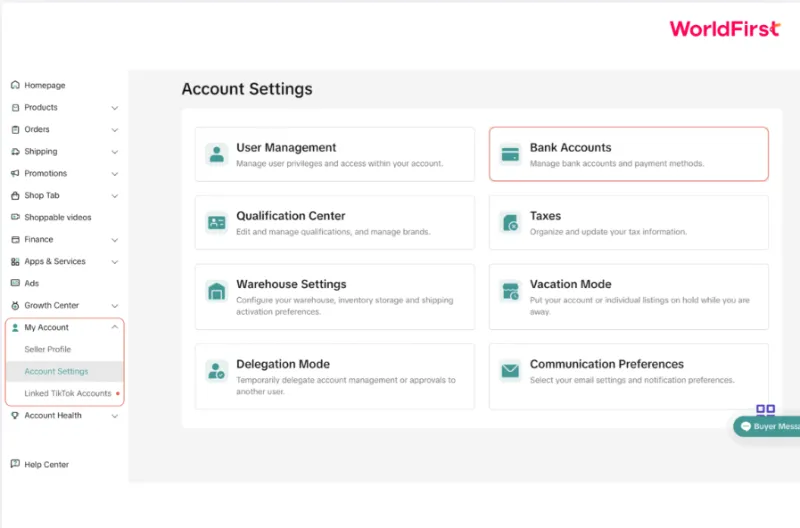Expand the Shop Tab menu chevron
Image resolution: width=800 pixels, height=528 pixels.
(115, 196)
